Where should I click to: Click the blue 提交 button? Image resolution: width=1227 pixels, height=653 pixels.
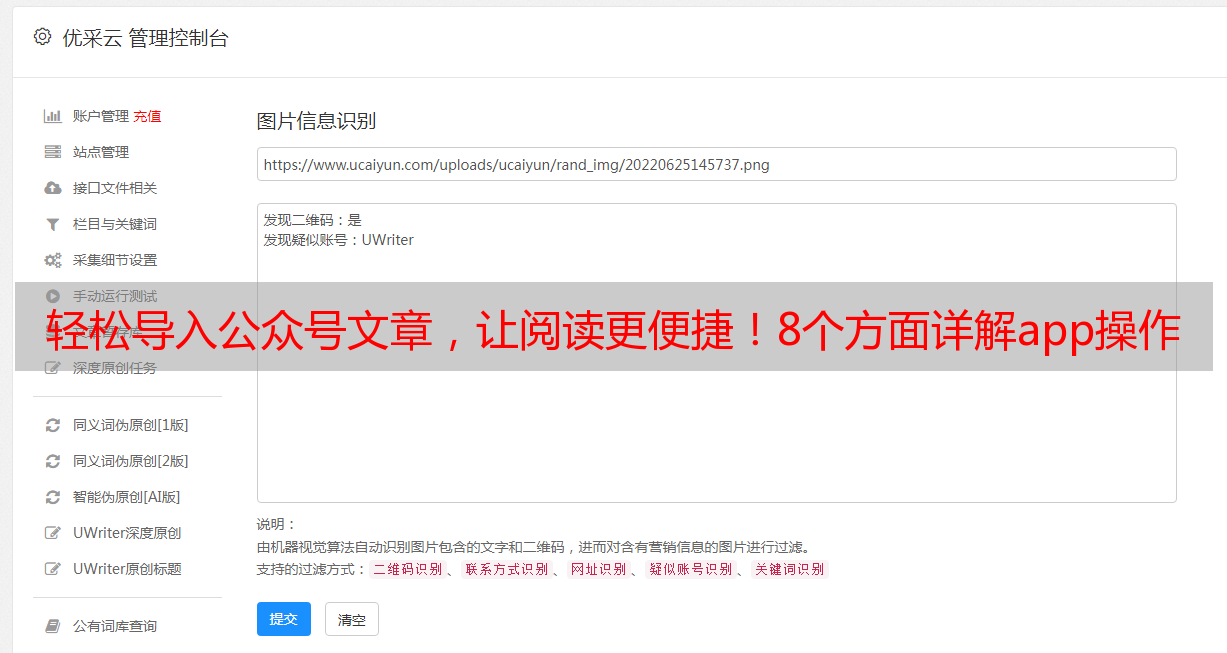(x=284, y=619)
